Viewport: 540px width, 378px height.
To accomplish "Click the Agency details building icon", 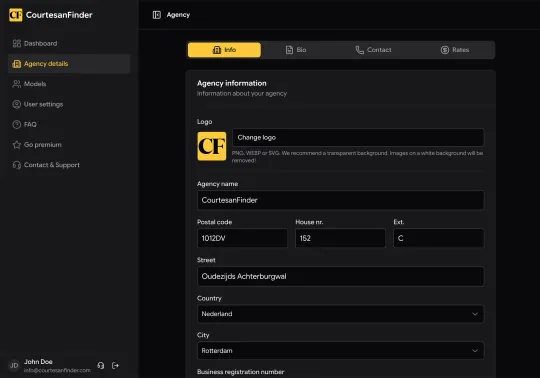I will (x=17, y=64).
